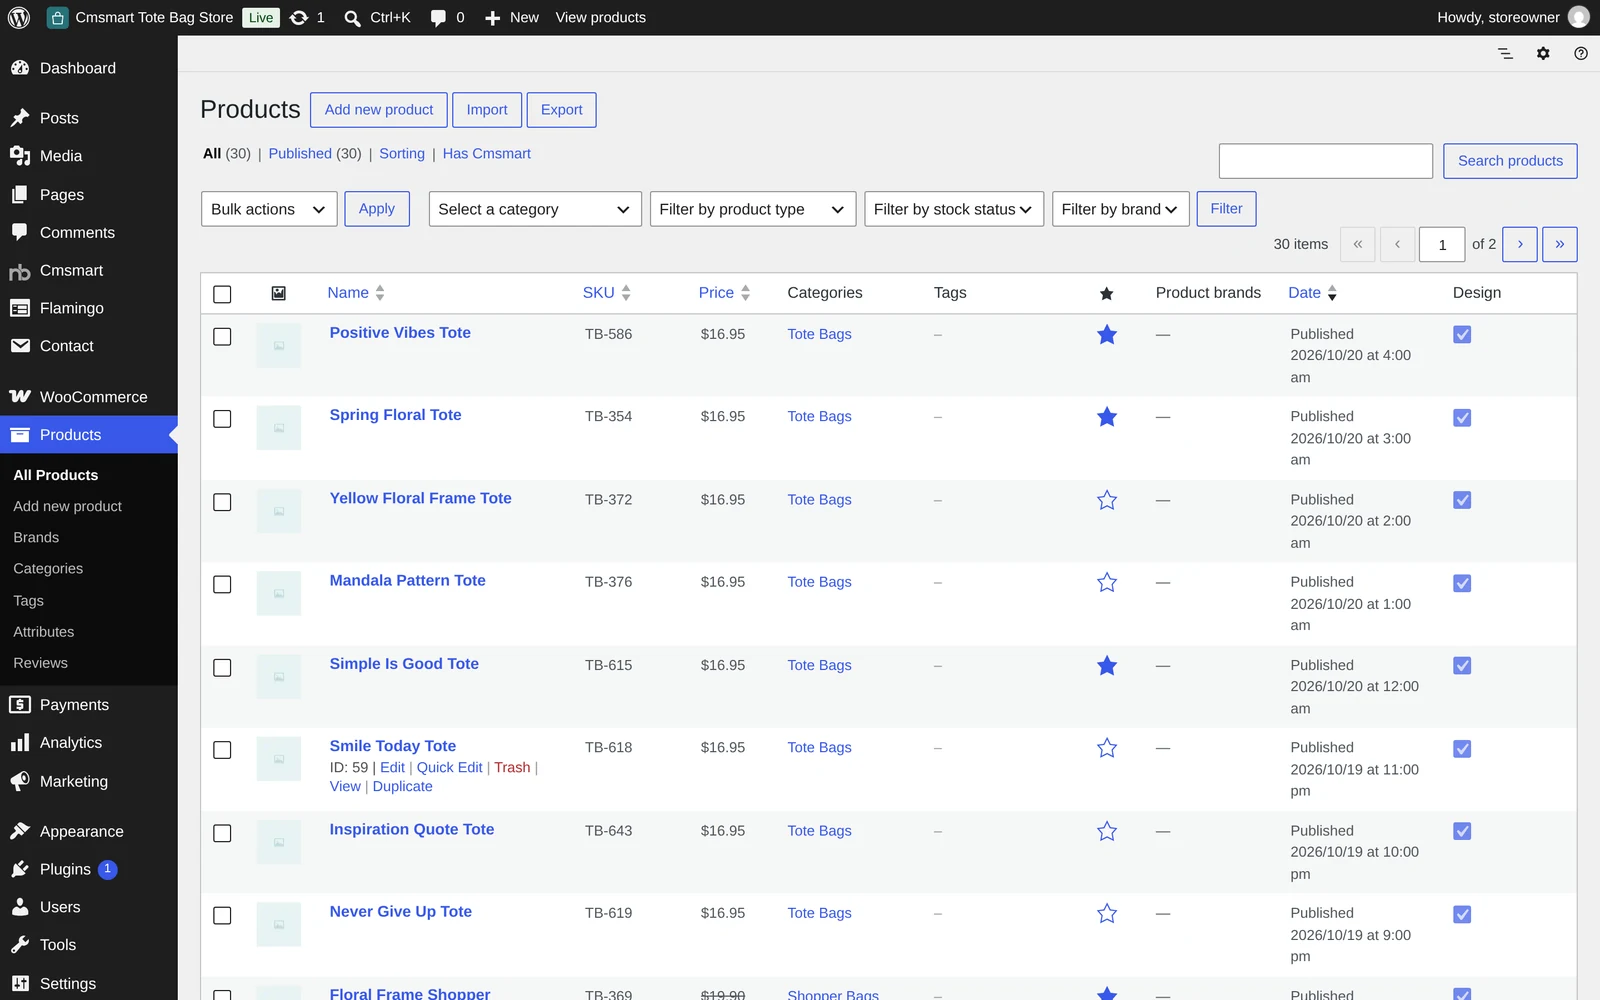Toggle featured star for Never Give Up Tote
This screenshot has height=1000, width=1600.
(x=1106, y=913)
